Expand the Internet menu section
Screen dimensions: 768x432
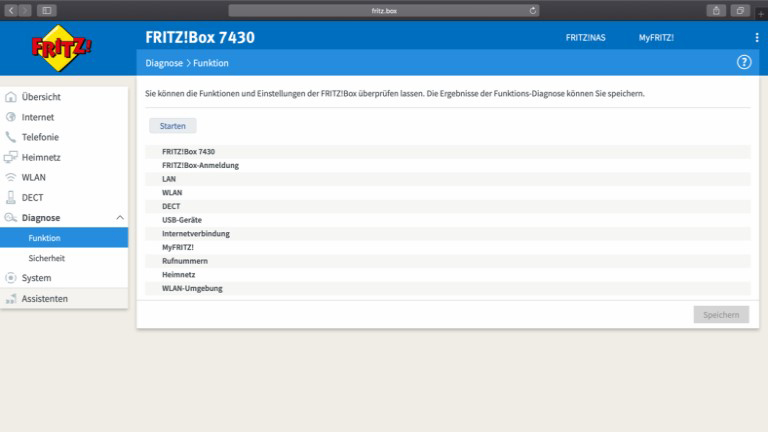click(x=38, y=117)
